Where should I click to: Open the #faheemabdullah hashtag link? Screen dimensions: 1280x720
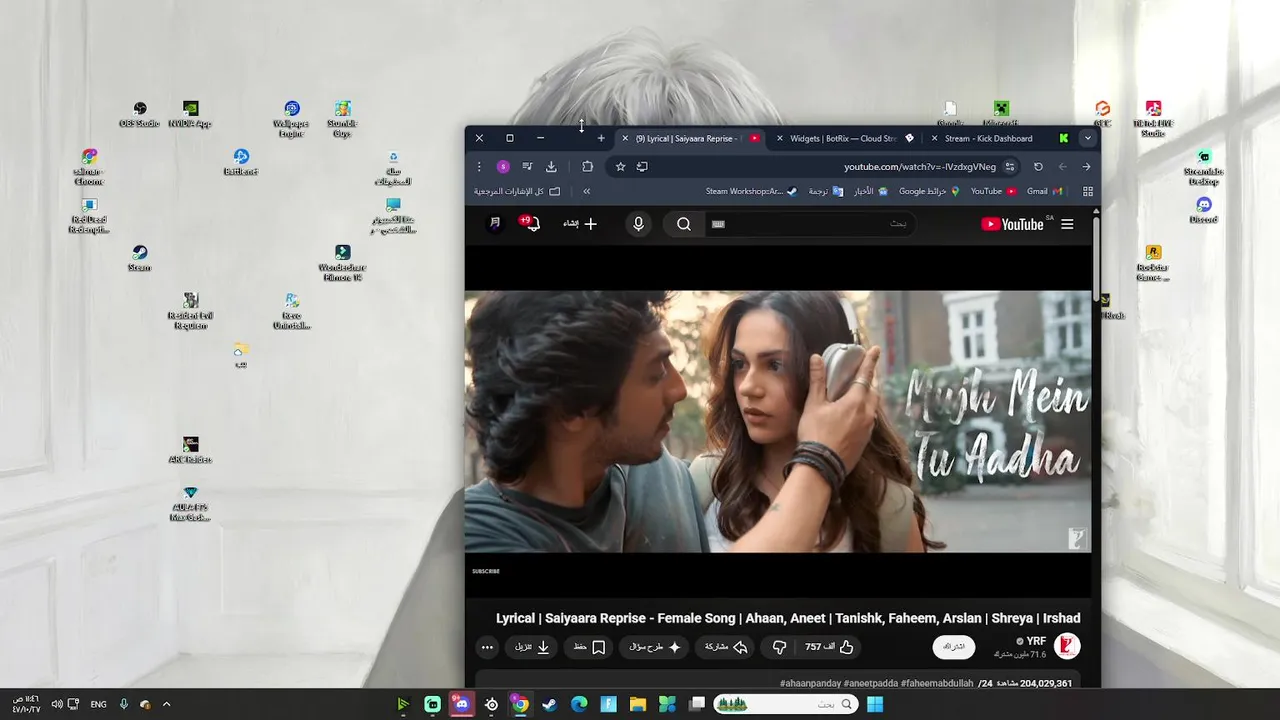[937, 683]
